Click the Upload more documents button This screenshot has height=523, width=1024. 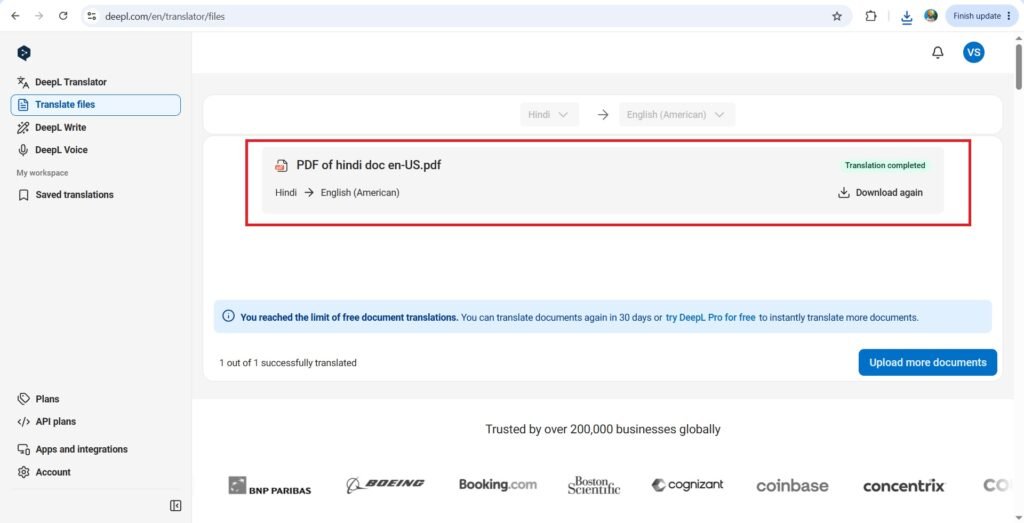tap(927, 362)
